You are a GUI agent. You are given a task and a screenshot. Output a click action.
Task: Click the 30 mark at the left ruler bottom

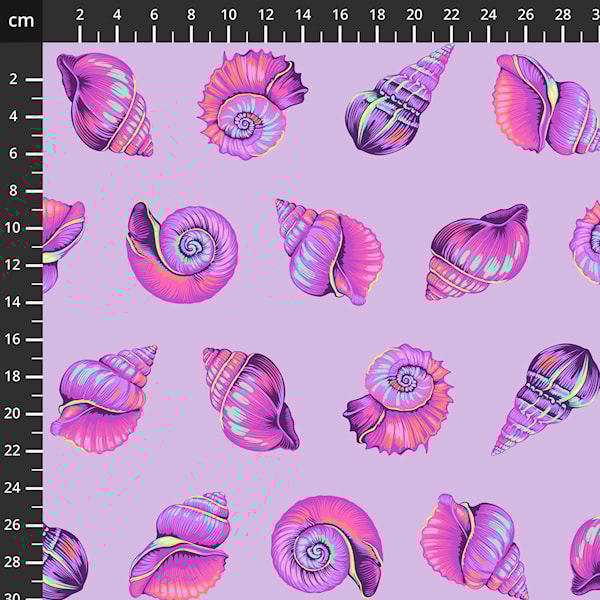point(16,594)
